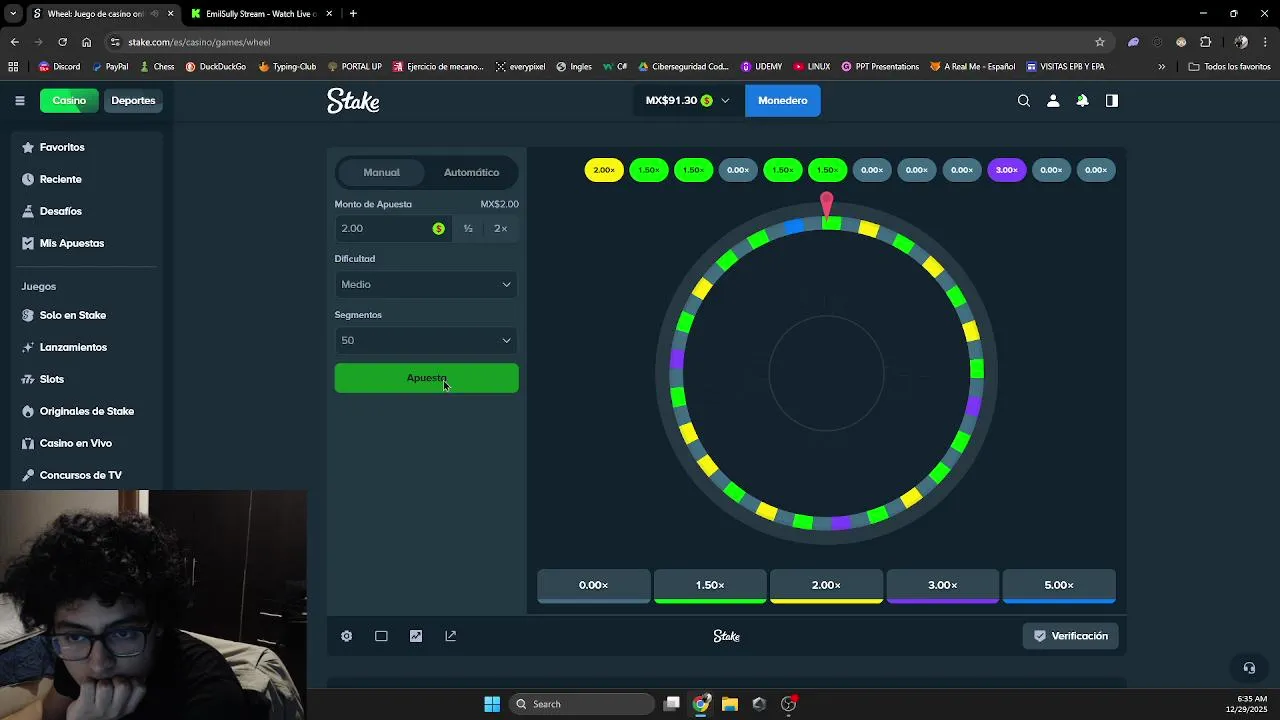This screenshot has width=1280, height=720.
Task: Click the browser address bar
Action: [x=606, y=42]
